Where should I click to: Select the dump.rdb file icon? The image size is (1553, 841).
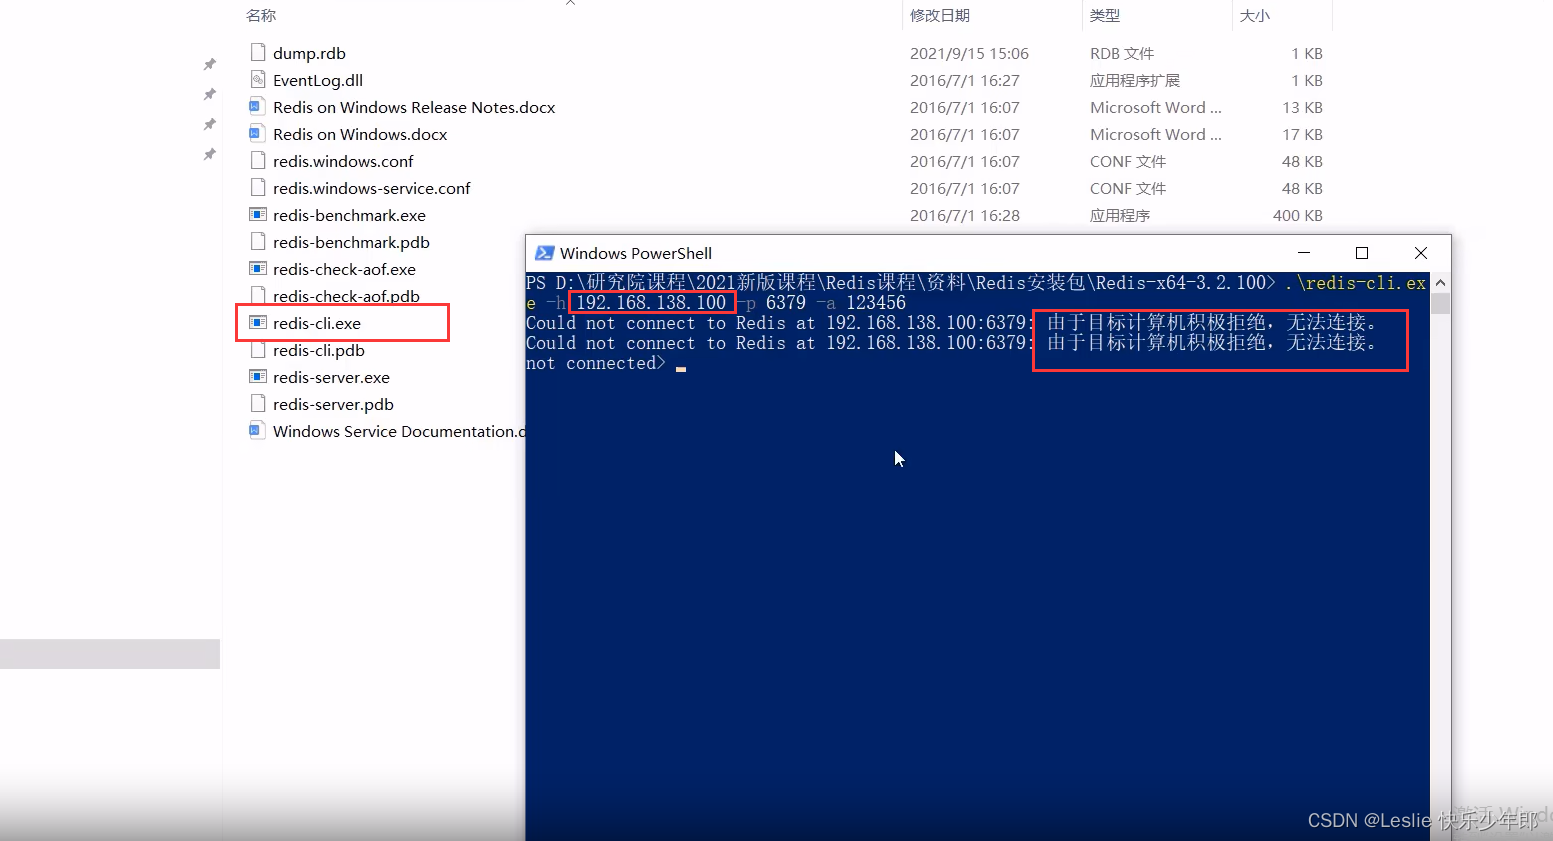tap(258, 52)
